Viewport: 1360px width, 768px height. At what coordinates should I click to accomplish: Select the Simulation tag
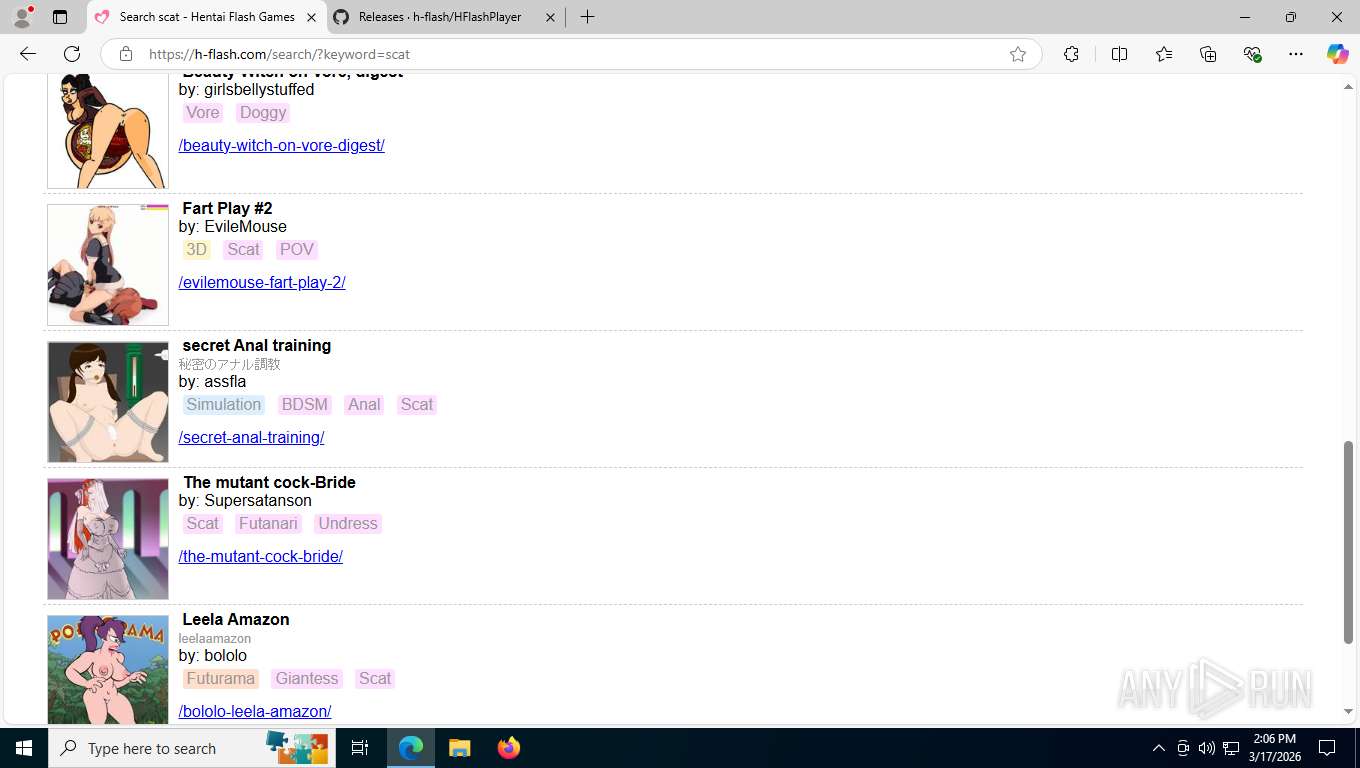pos(223,405)
